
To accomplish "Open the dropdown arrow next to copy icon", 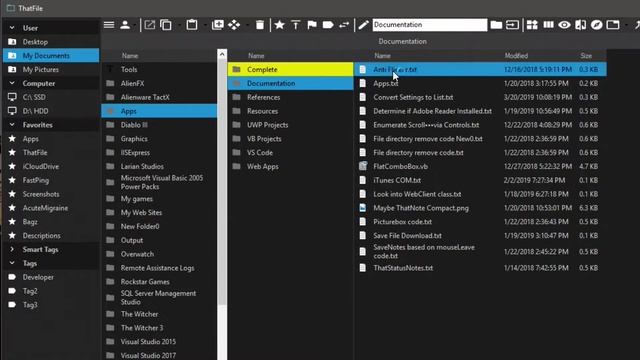I will [x=179, y=25].
